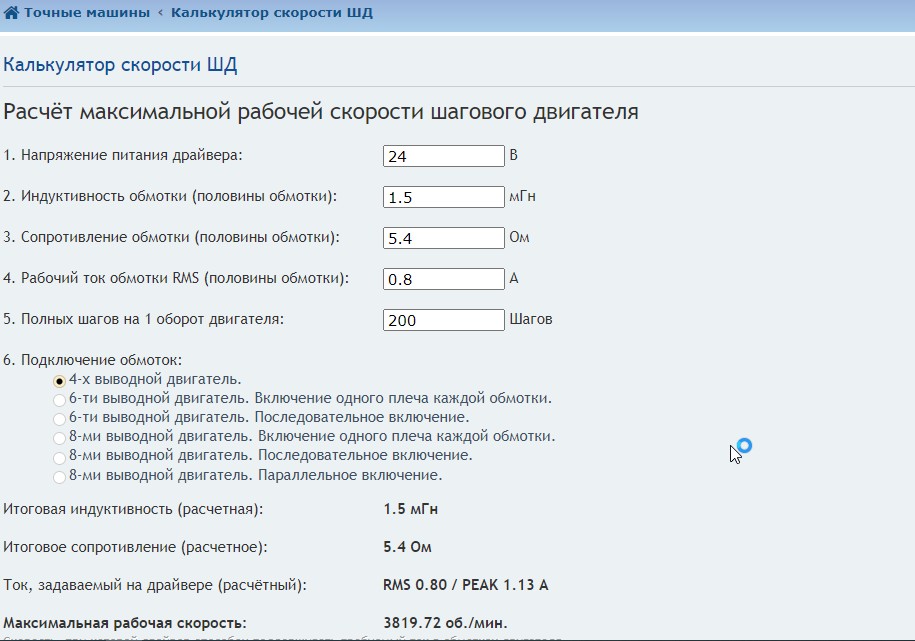The image size is (915, 641).
Task: Go to Калькулятор скорости ШД breadcrumb link
Action: point(272,13)
